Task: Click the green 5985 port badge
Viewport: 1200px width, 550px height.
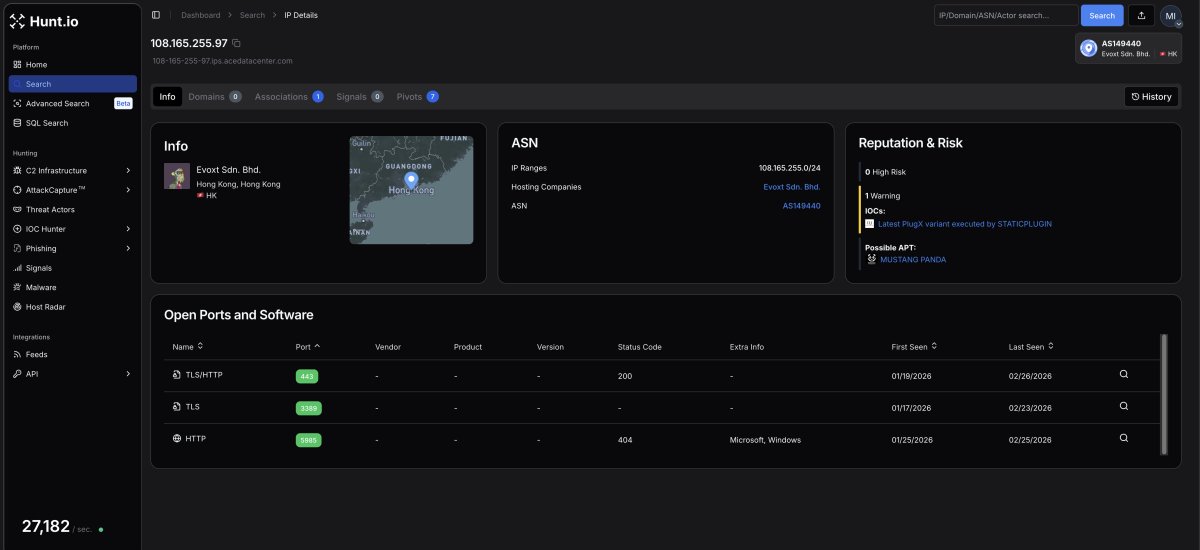Action: (308, 440)
